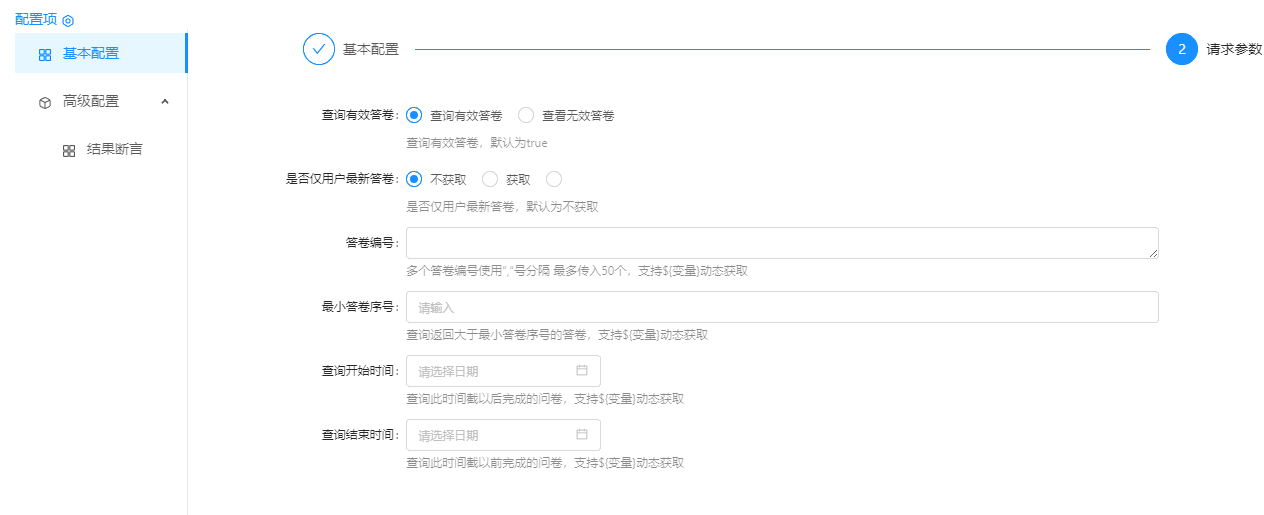1264x515 pixels.
Task: Open 结果断言 in the sidebar menu
Action: pyautogui.click(x=114, y=150)
